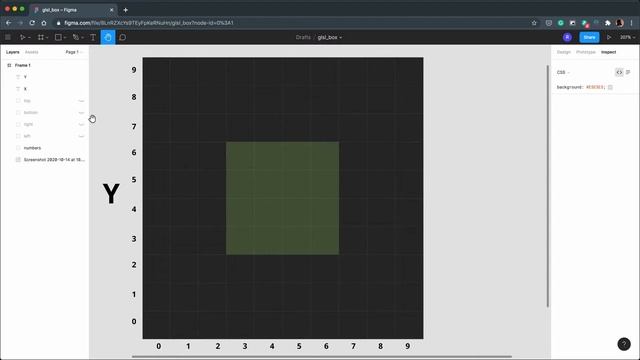Open Pen tool options dropdown arrow
640x360 pixels.
[82, 38]
